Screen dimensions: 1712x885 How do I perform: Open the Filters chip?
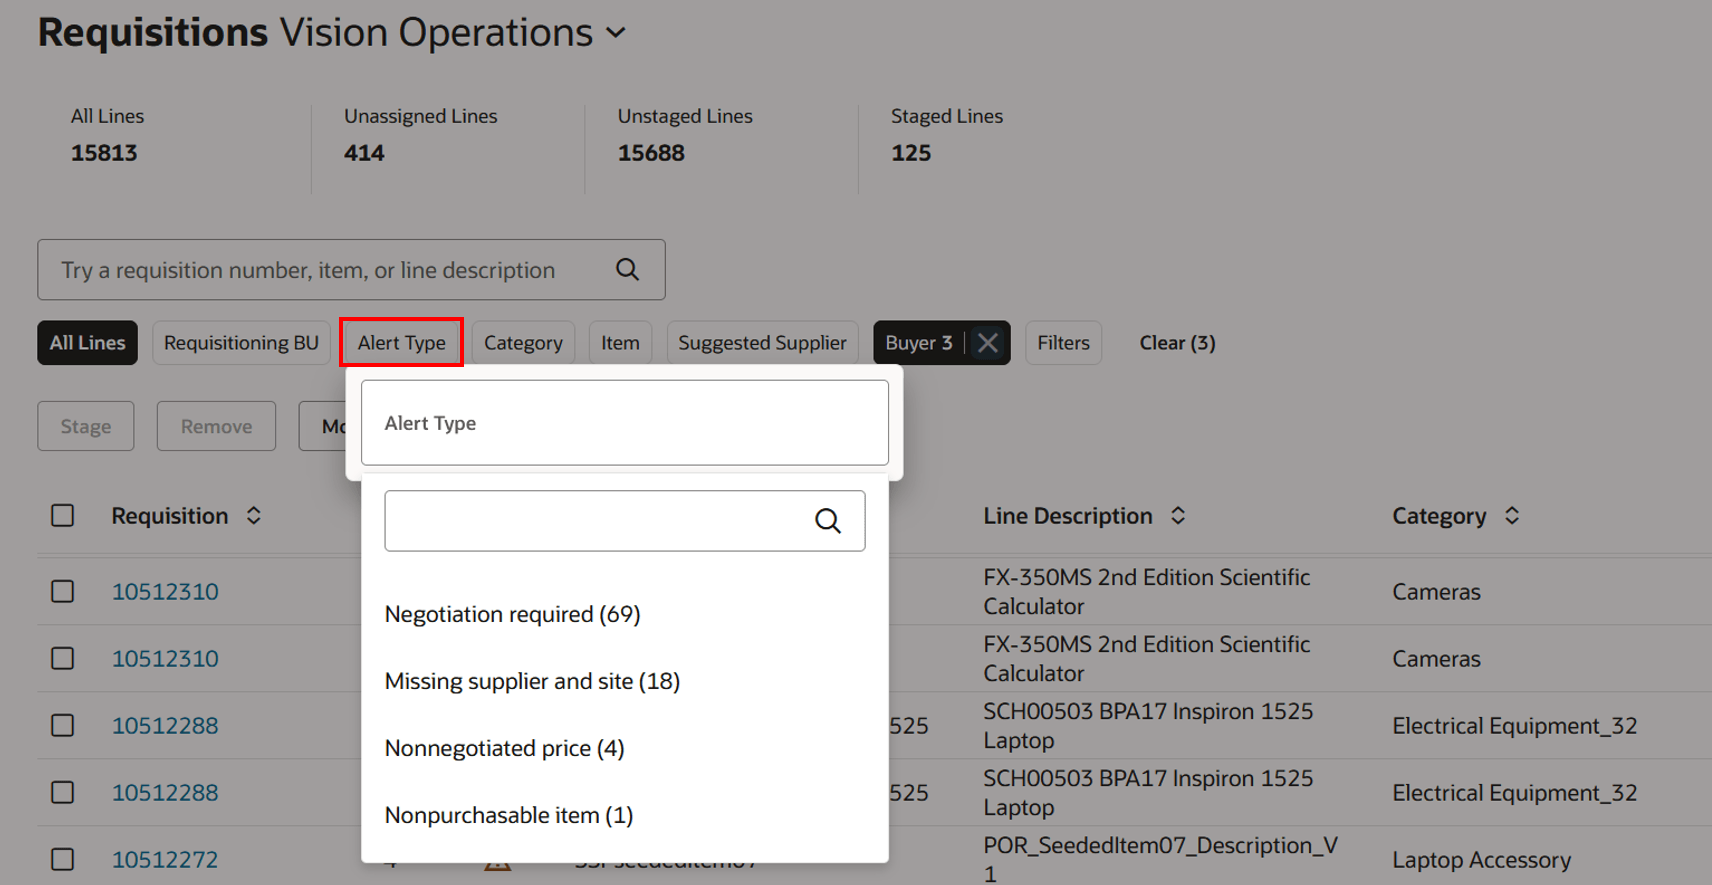pos(1063,343)
